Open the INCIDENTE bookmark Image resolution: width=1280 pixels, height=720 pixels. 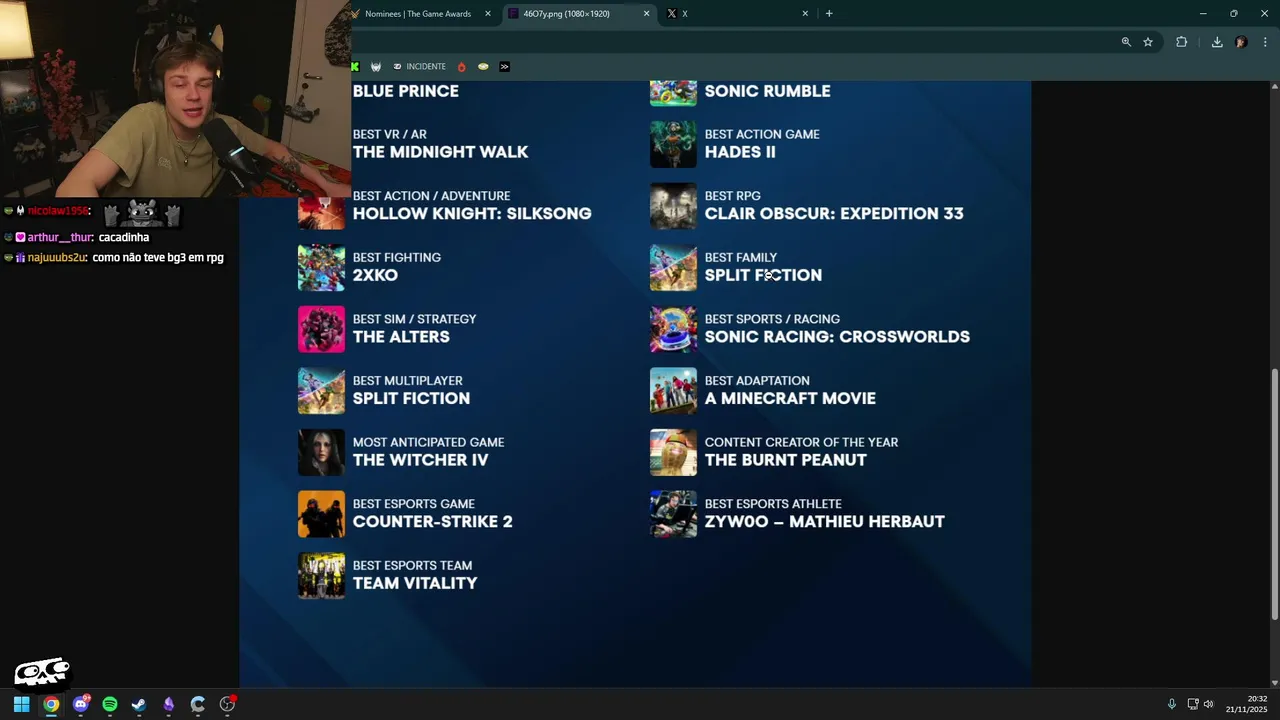pyautogui.click(x=419, y=67)
